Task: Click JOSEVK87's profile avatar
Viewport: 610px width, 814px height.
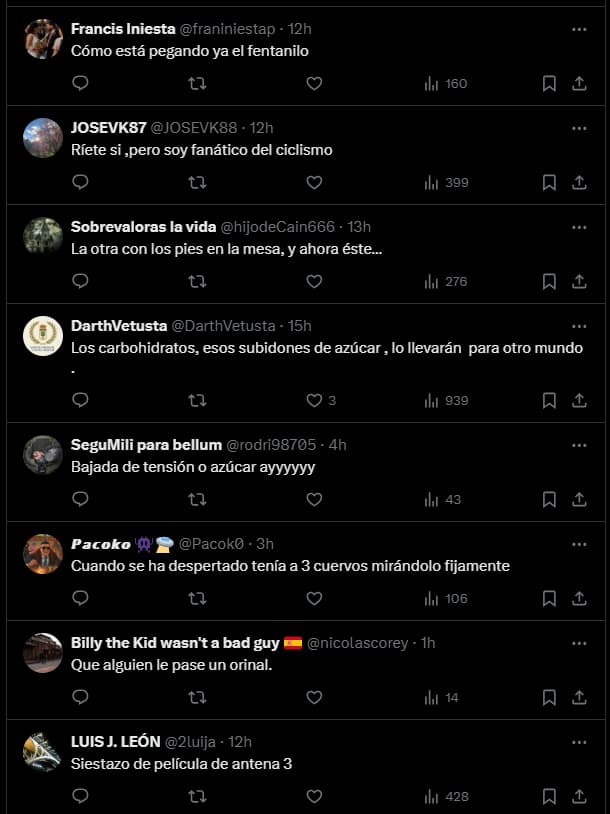Action: [43, 138]
